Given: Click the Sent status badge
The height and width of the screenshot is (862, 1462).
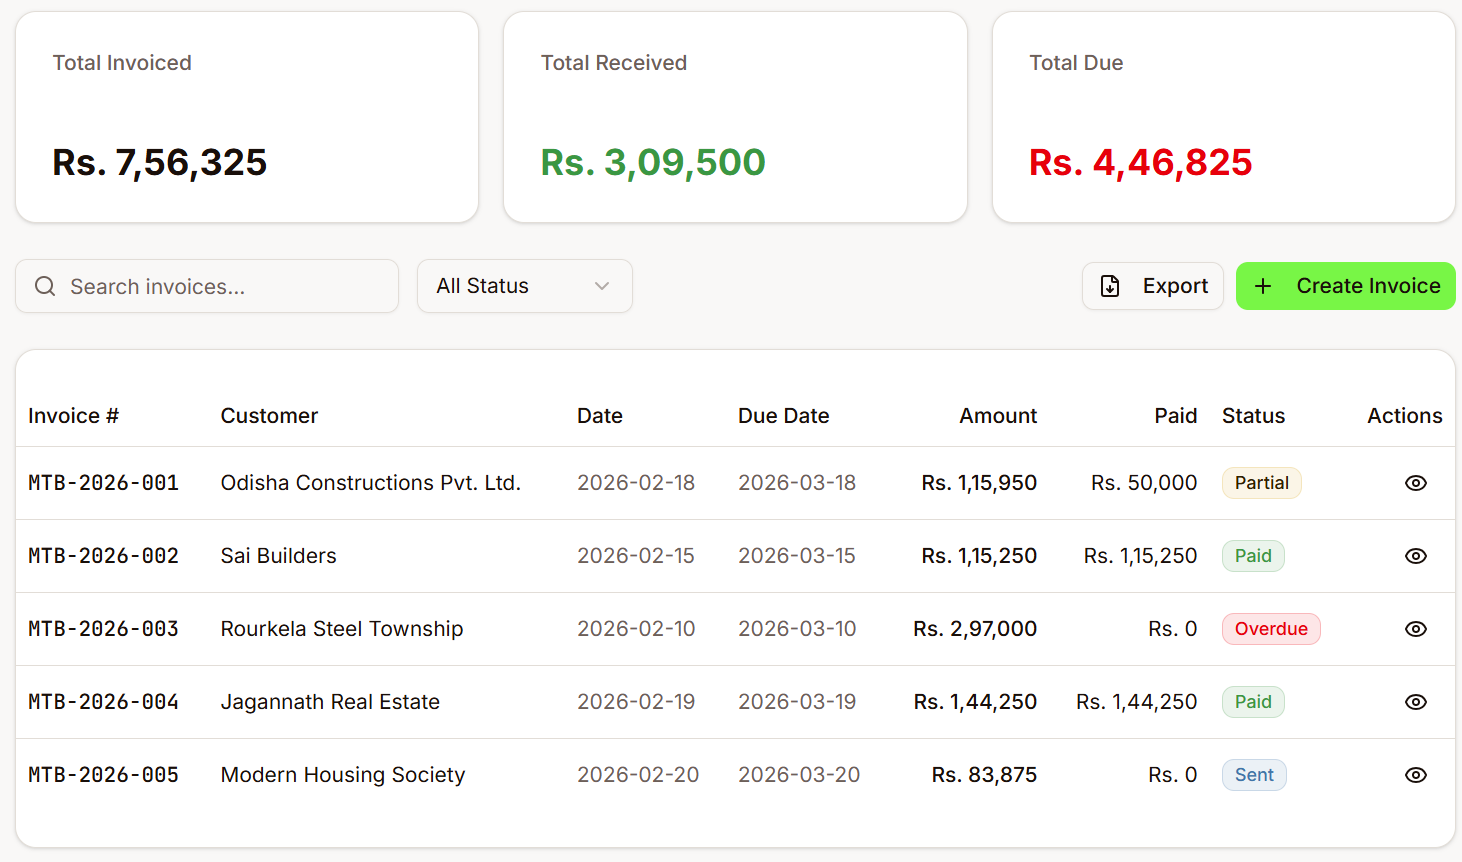Looking at the screenshot, I should [x=1254, y=775].
